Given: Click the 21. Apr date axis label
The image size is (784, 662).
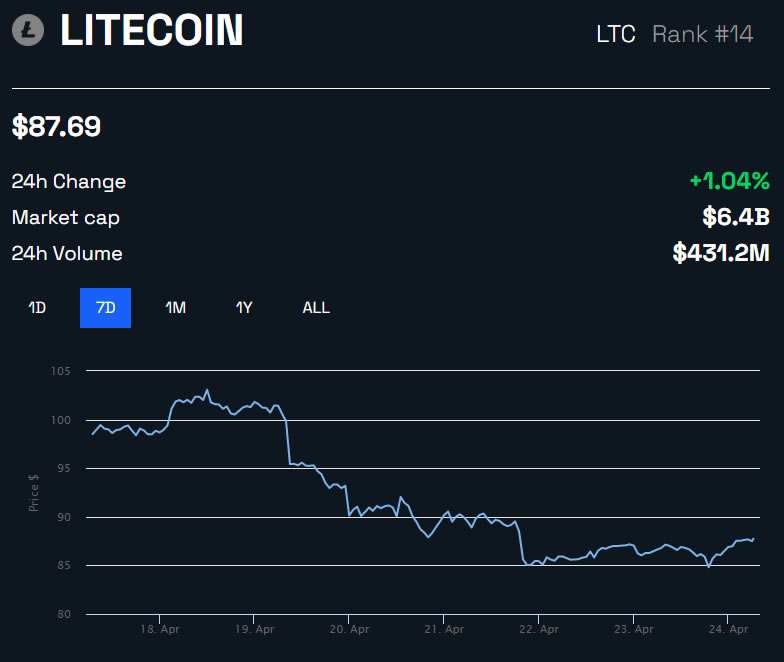Looking at the screenshot, I should pyautogui.click(x=443, y=630).
